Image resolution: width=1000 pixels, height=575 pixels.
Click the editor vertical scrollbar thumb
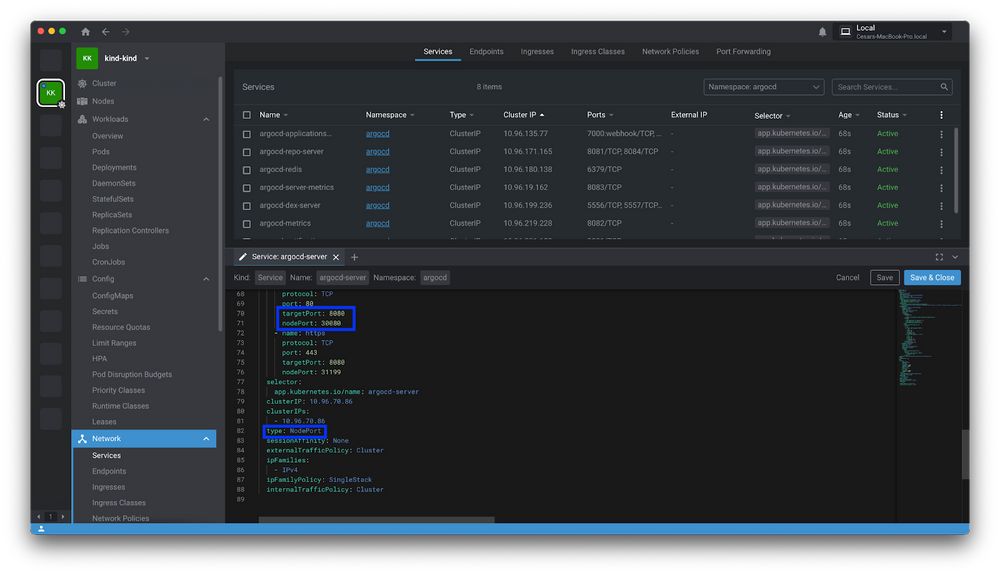965,454
